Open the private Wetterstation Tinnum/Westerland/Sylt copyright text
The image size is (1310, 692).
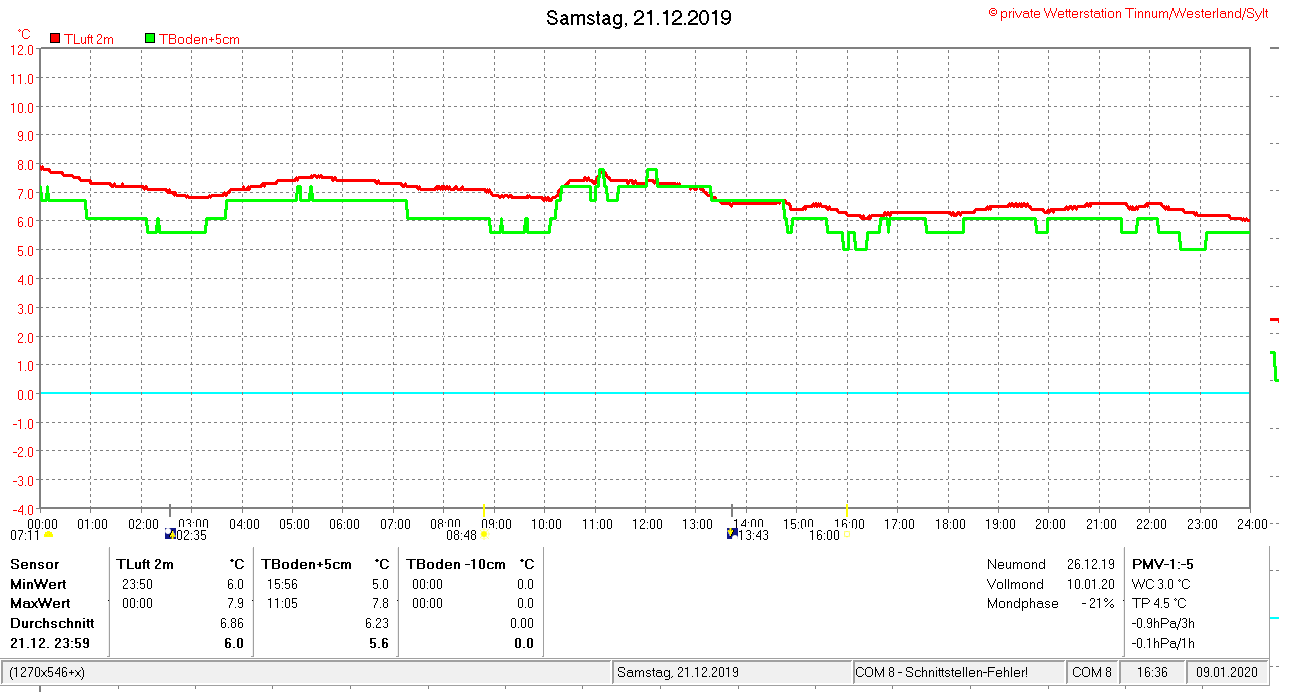pyautogui.click(x=1128, y=13)
